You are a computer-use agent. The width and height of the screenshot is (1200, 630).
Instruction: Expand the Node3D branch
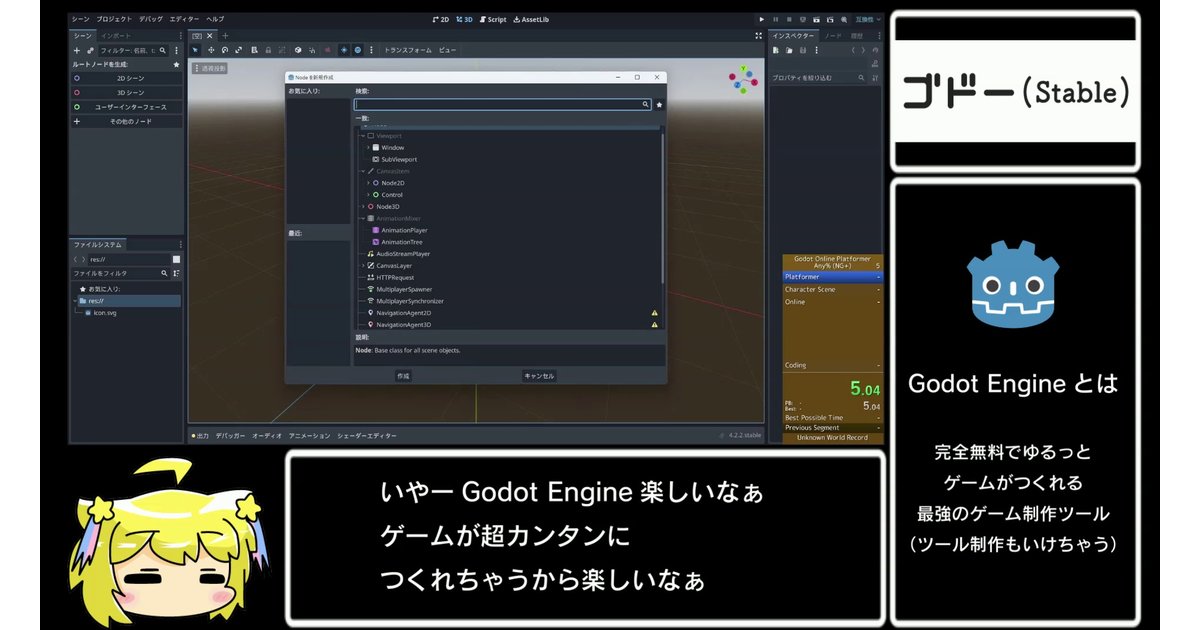[x=362, y=206]
